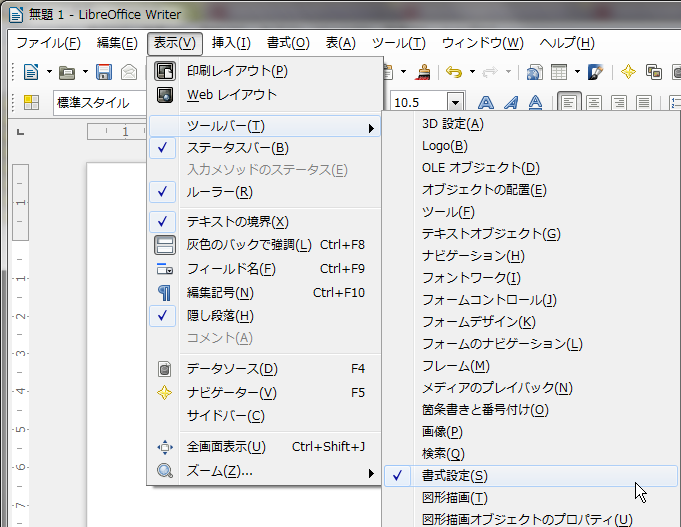
Task: Open ツール(T) menu in menu bar
Action: click(x=398, y=43)
